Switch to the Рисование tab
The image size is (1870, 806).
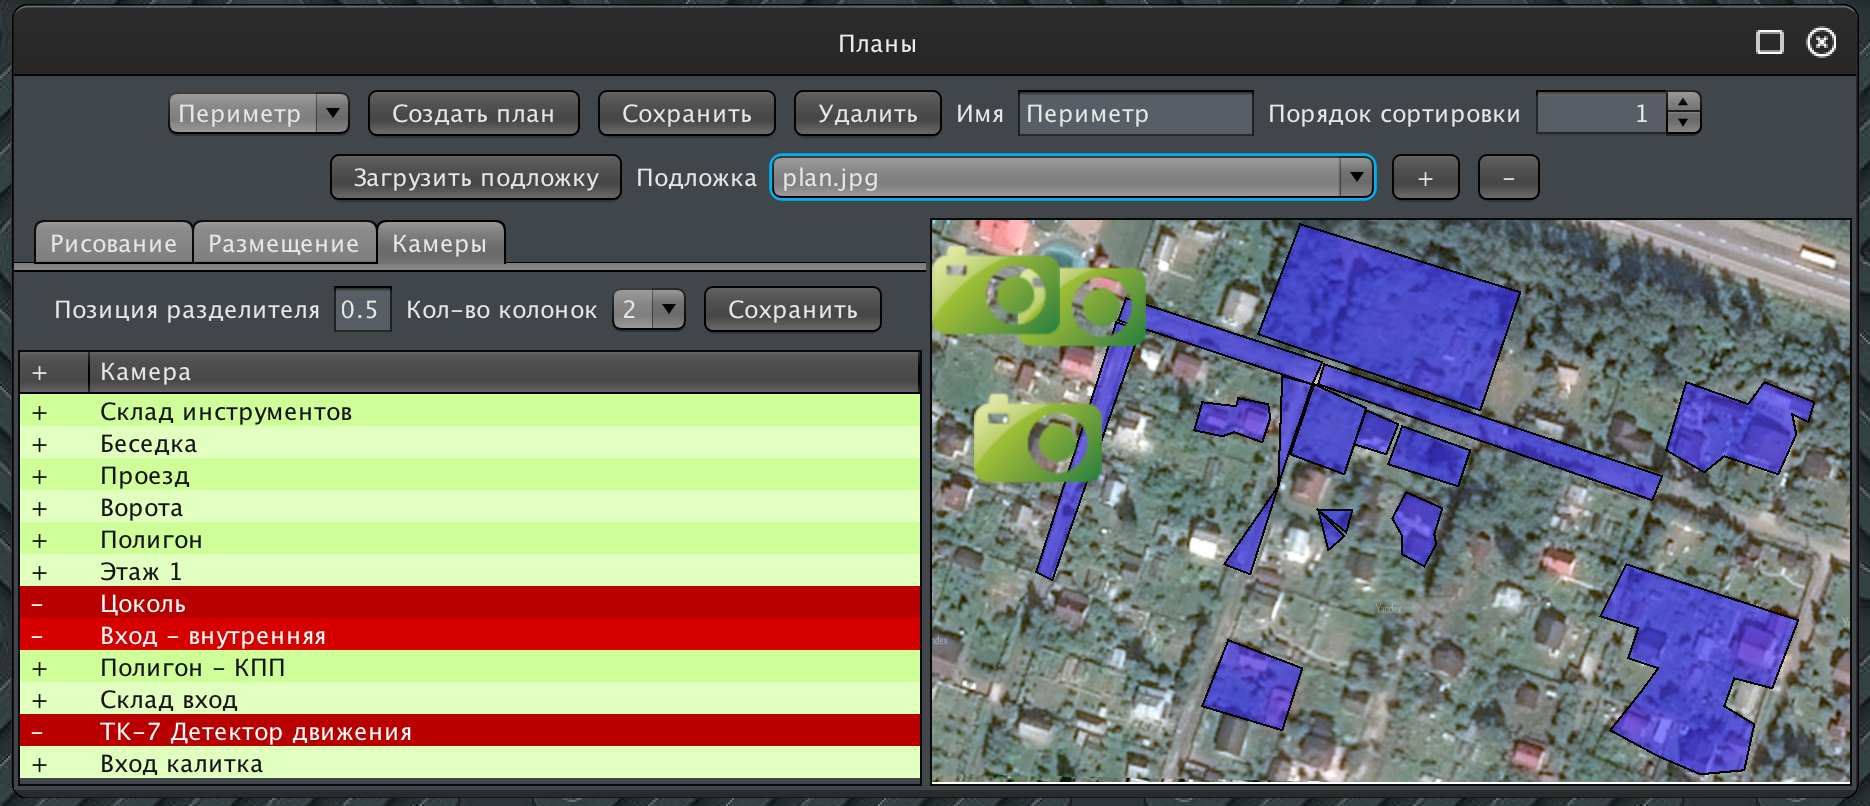tap(113, 244)
